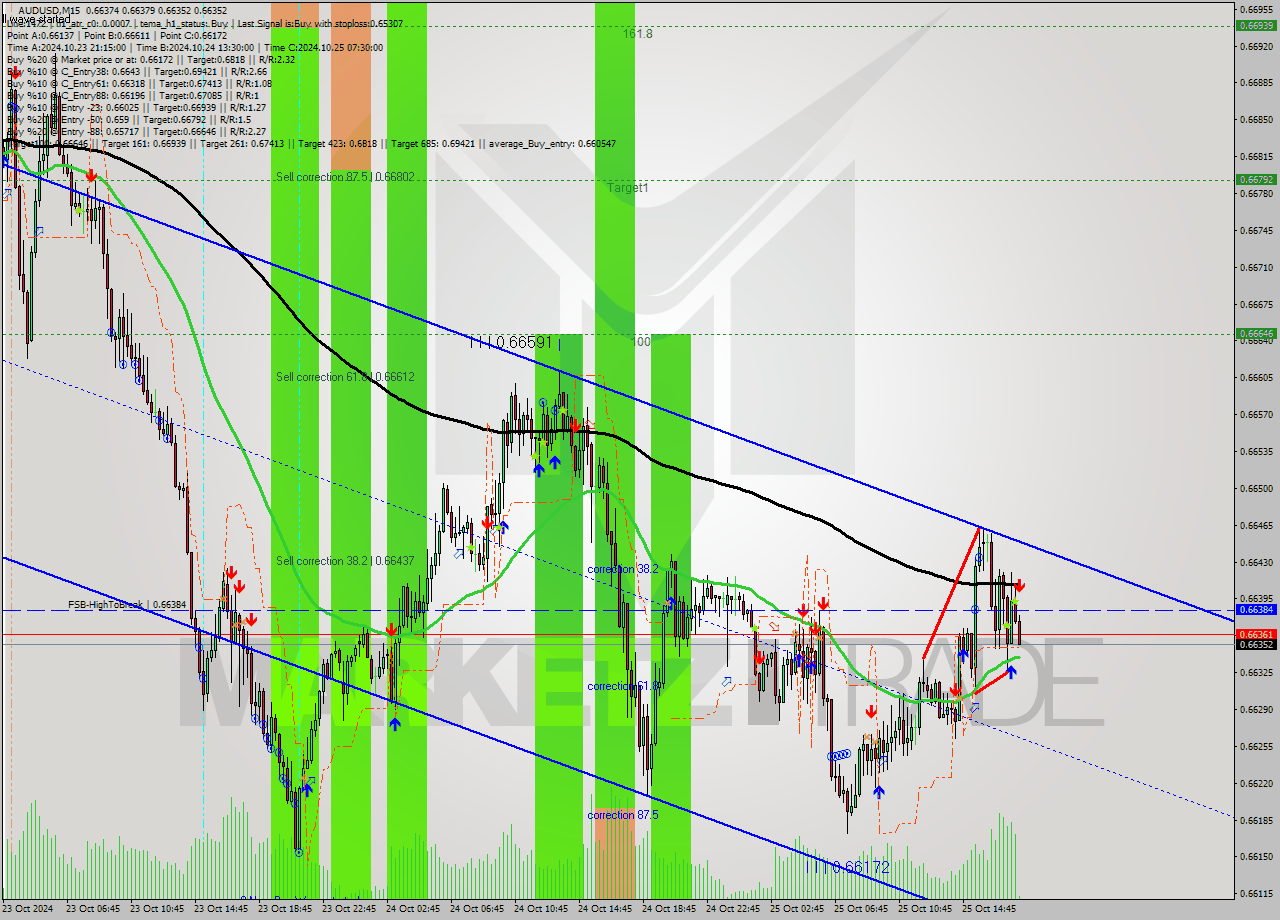The image size is (1280, 920).
Task: Click '25 Oct 14:45' on time axis
Action: tap(987, 909)
